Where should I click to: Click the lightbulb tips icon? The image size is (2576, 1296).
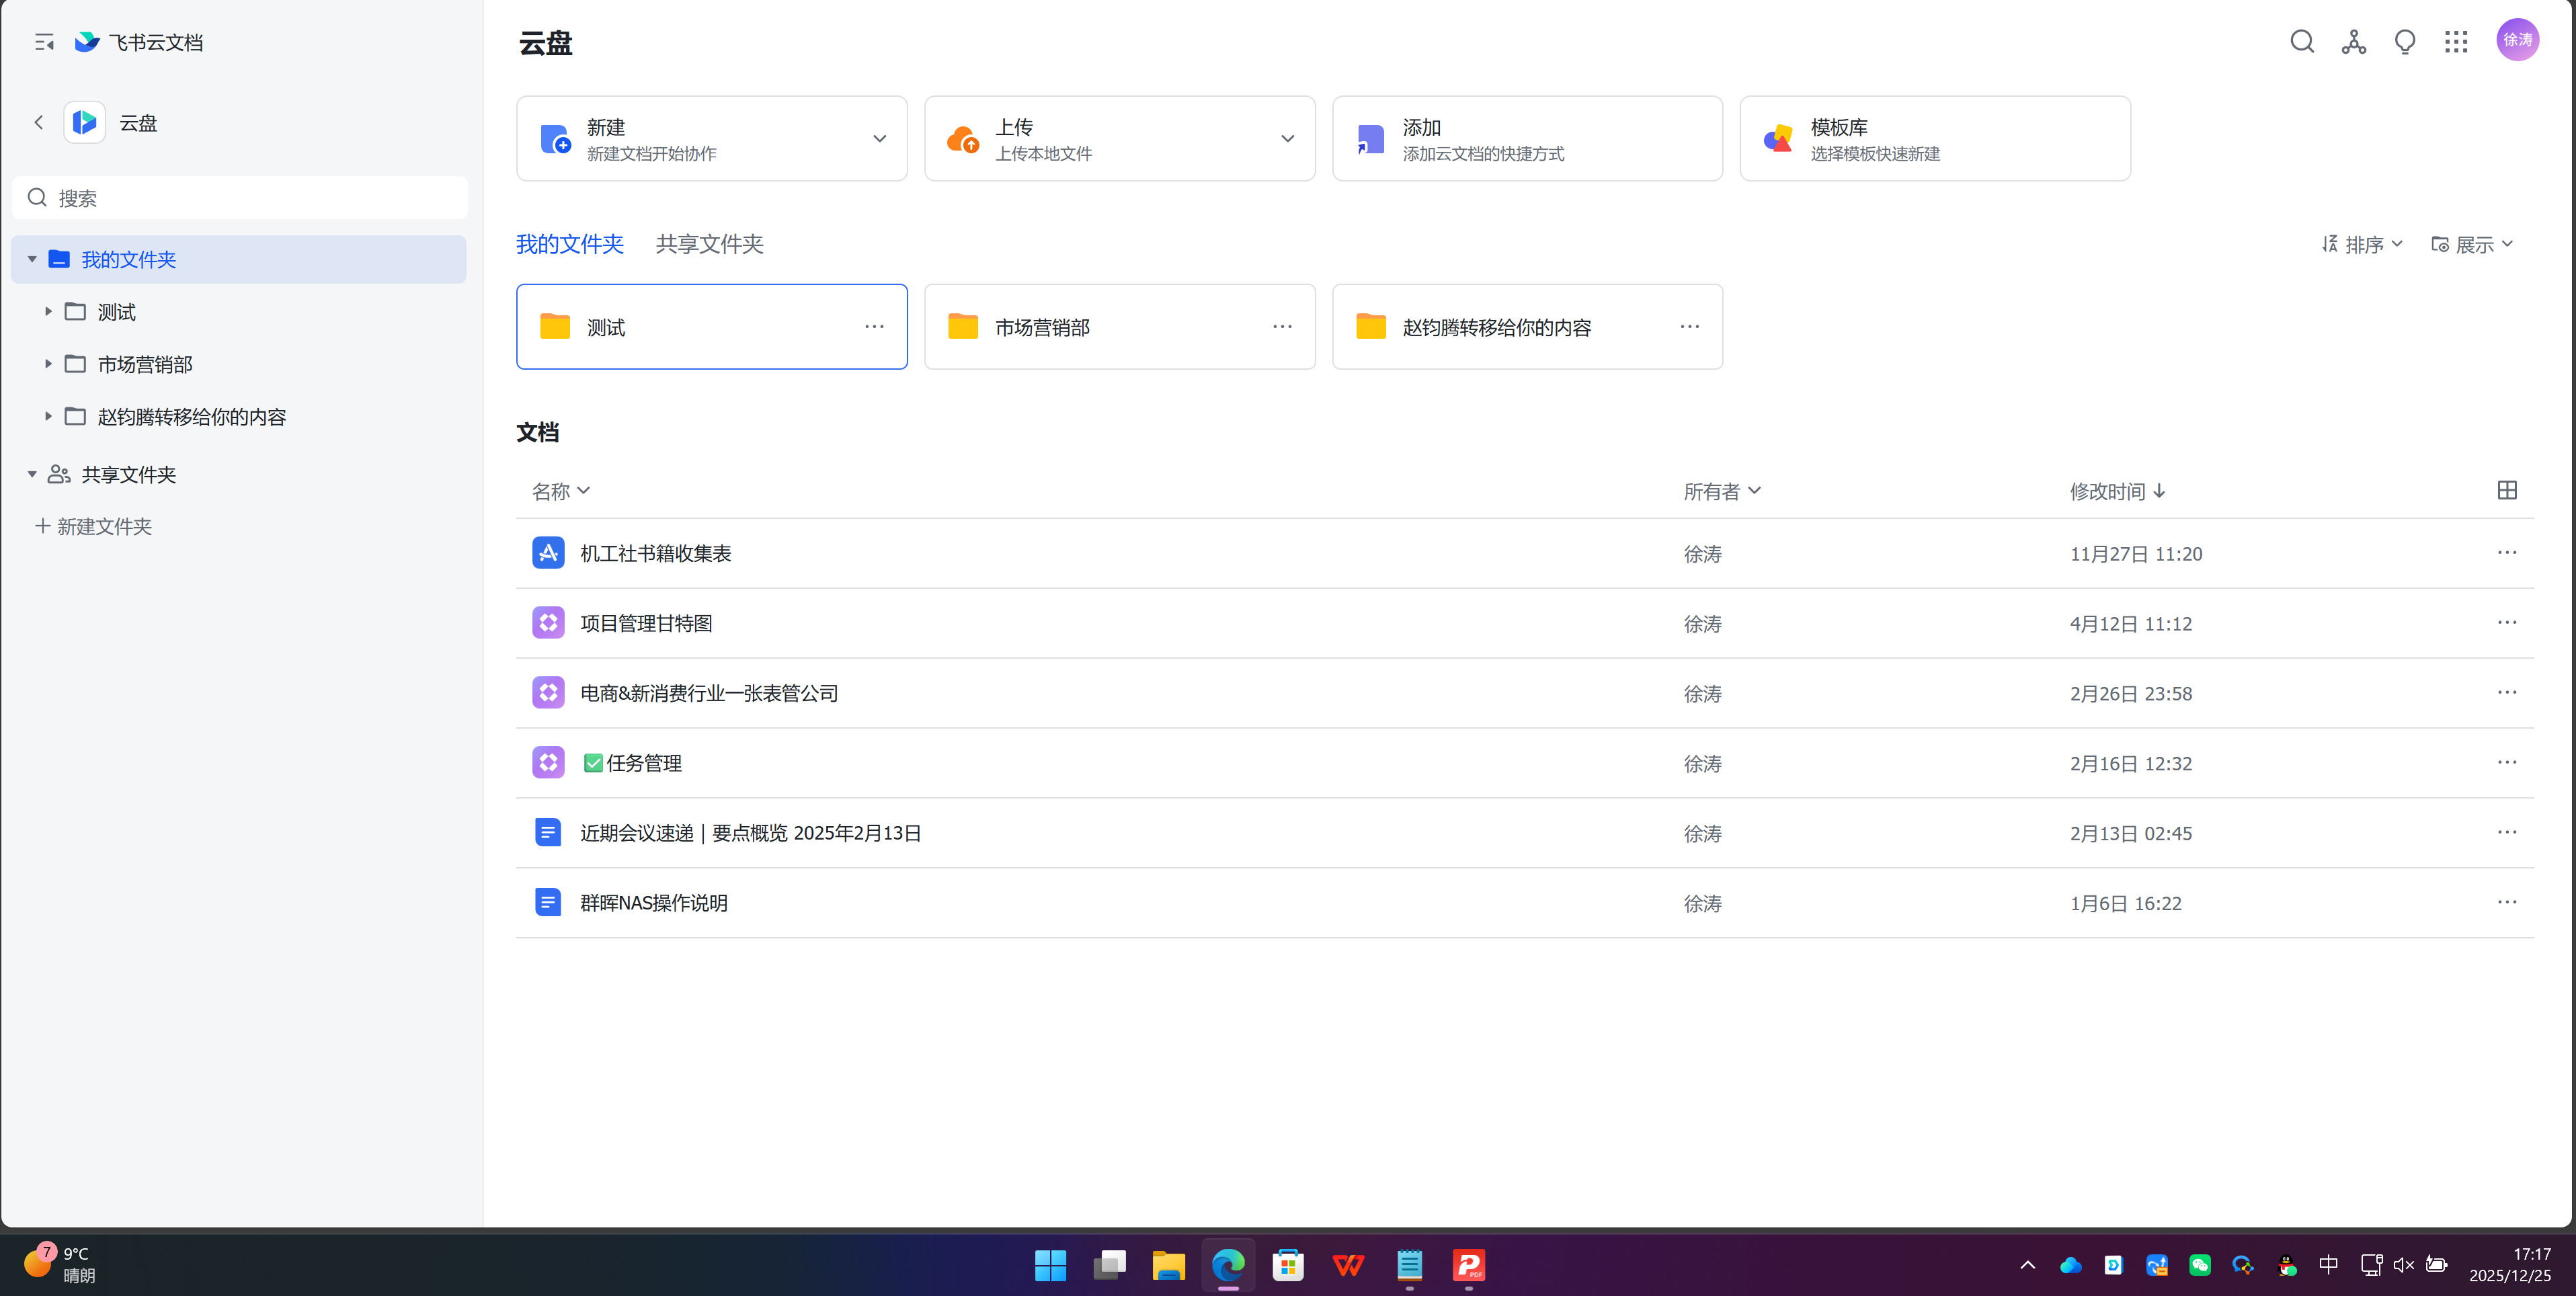(x=2405, y=41)
